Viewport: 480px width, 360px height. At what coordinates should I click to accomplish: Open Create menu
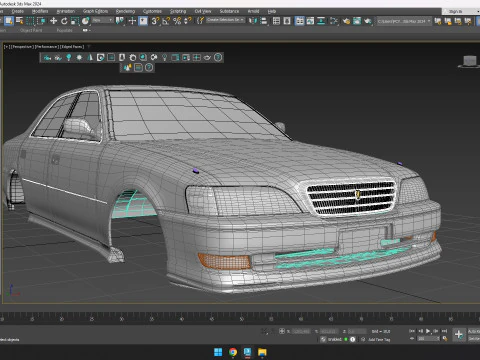pos(18,11)
